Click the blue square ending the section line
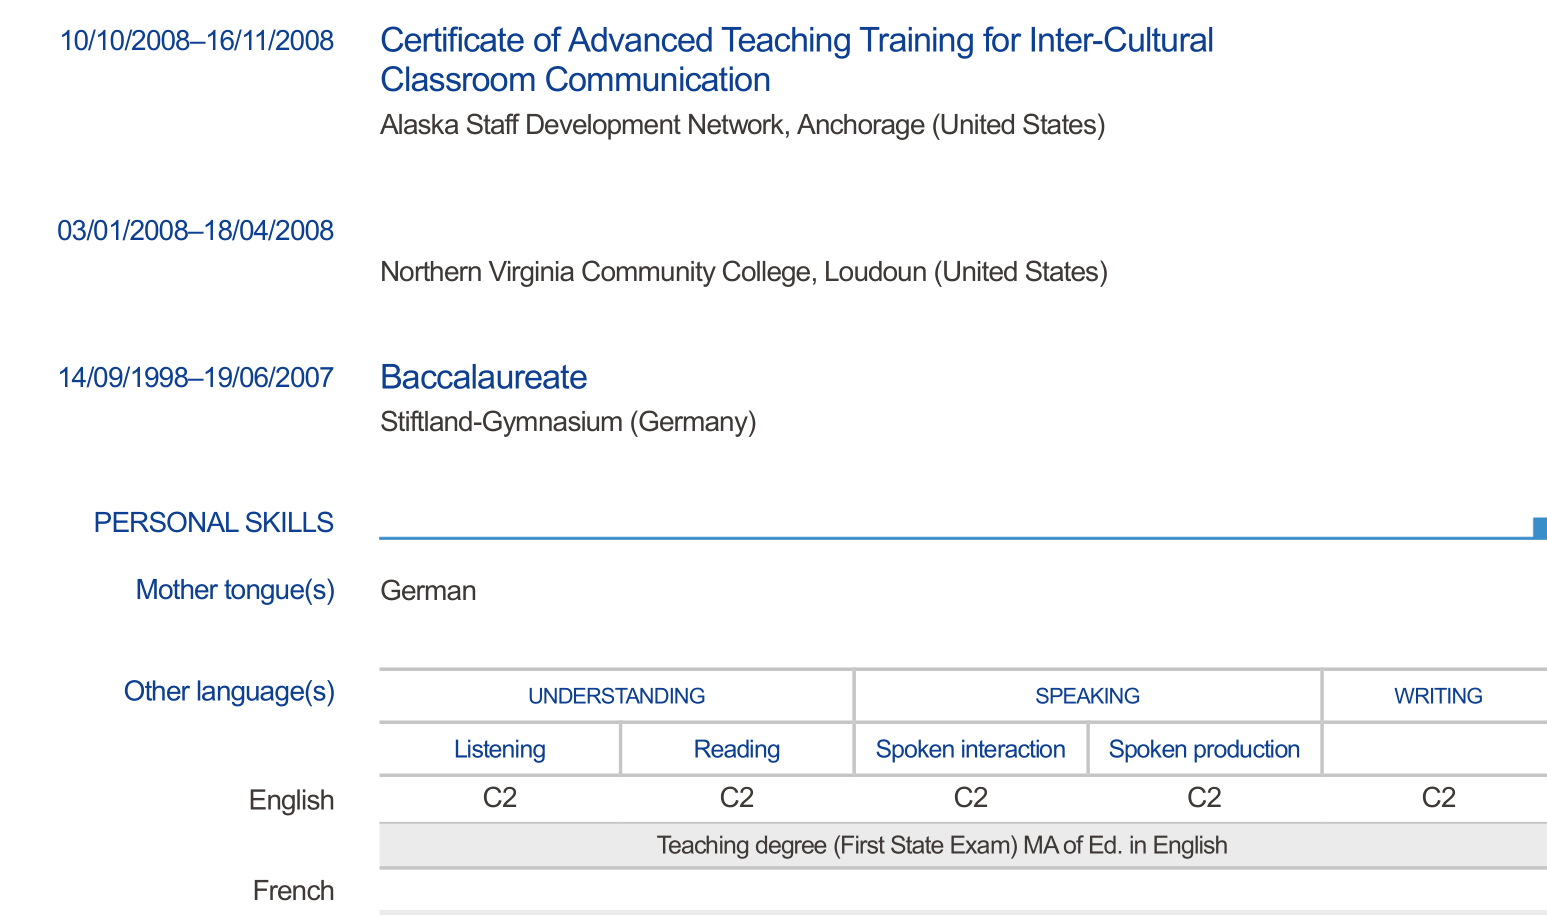Screen dimensions: 1547x915 1540,527
